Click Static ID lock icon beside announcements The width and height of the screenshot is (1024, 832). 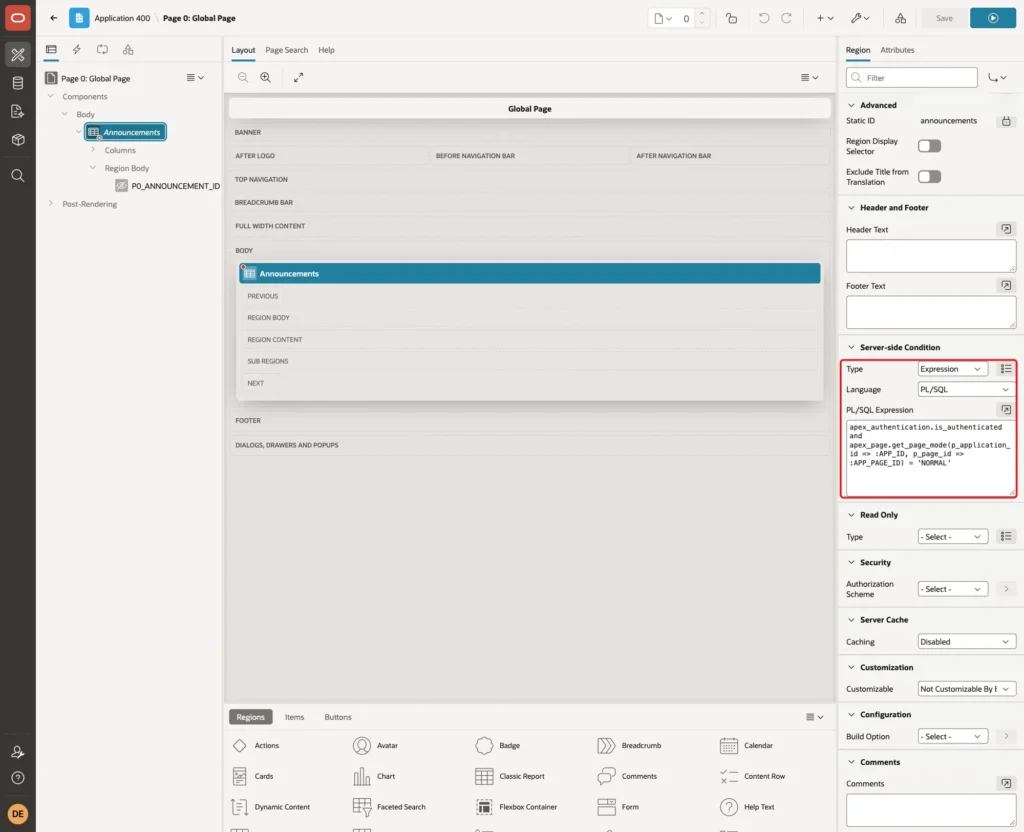(x=1006, y=121)
